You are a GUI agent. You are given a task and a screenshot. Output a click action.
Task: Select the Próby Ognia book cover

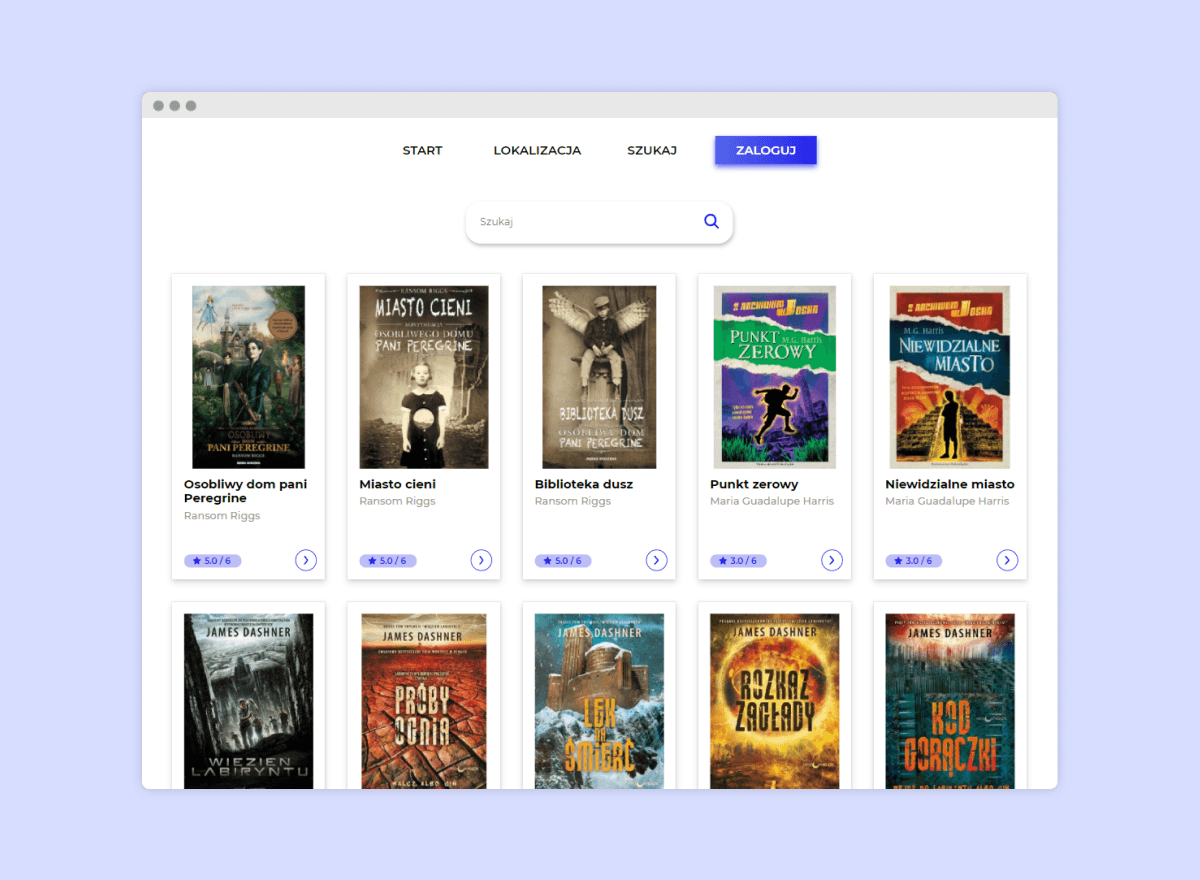424,700
